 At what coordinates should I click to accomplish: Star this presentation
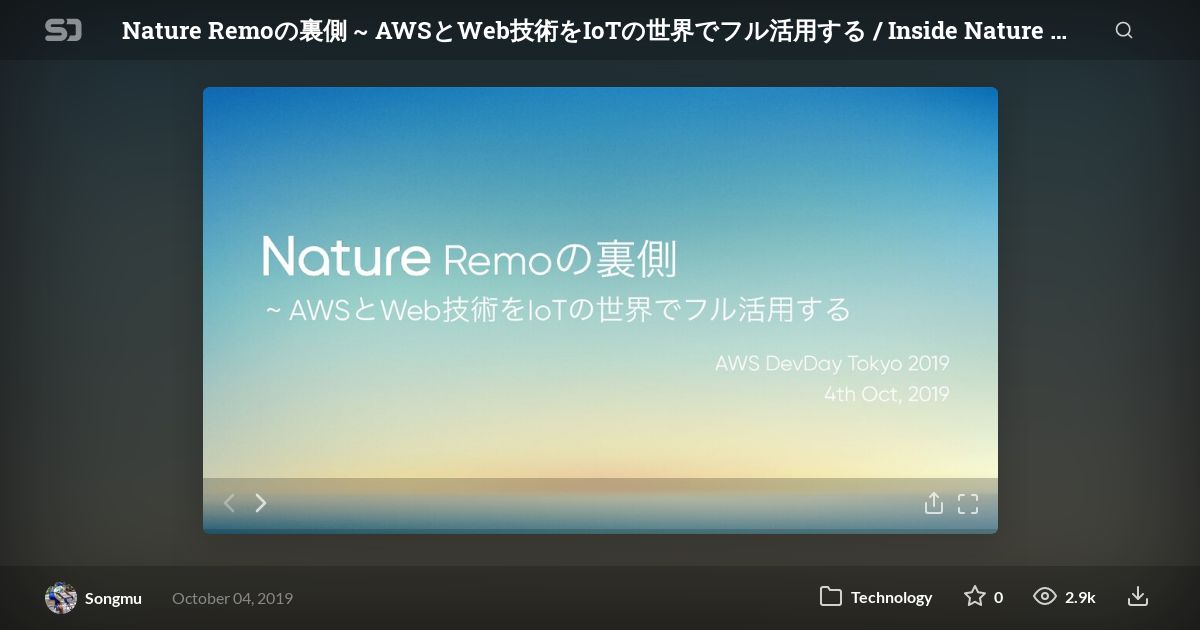[x=975, y=597]
